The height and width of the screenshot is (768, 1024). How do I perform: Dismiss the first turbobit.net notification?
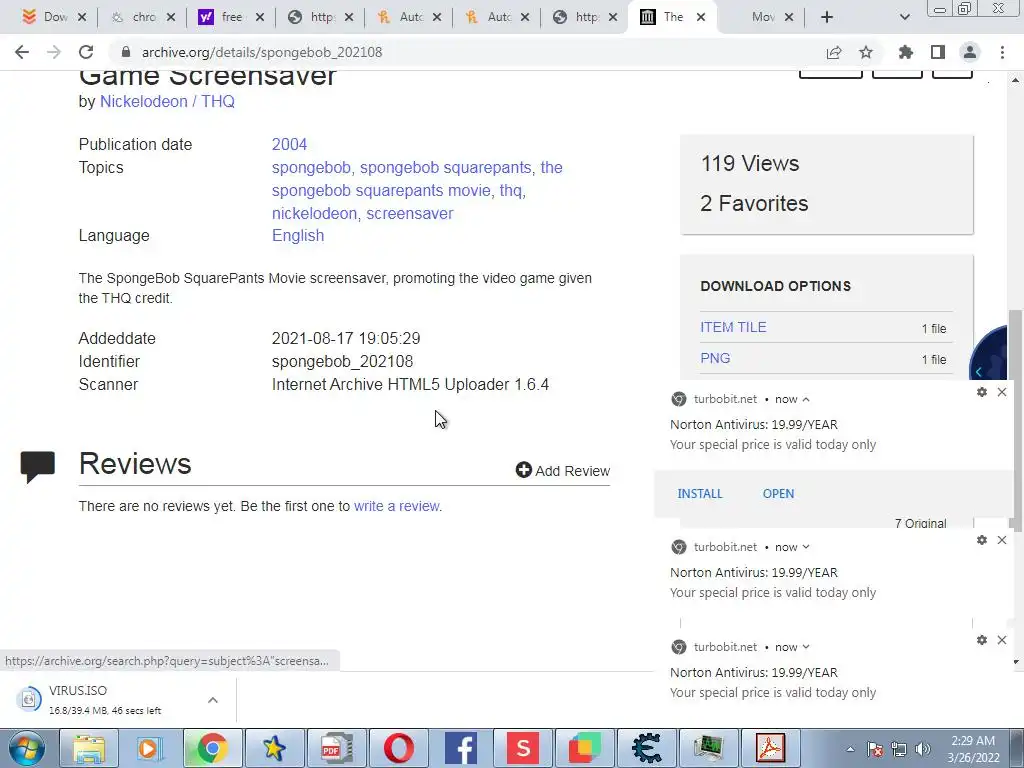pos(1002,392)
